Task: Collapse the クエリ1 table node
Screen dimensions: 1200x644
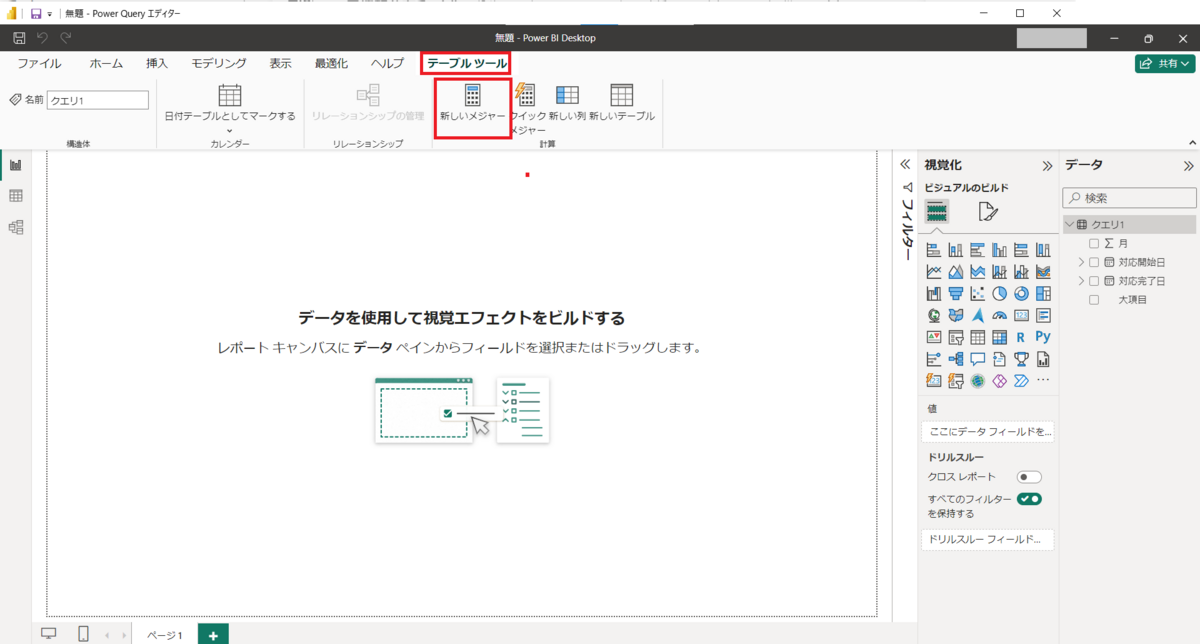Action: [x=1070, y=225]
